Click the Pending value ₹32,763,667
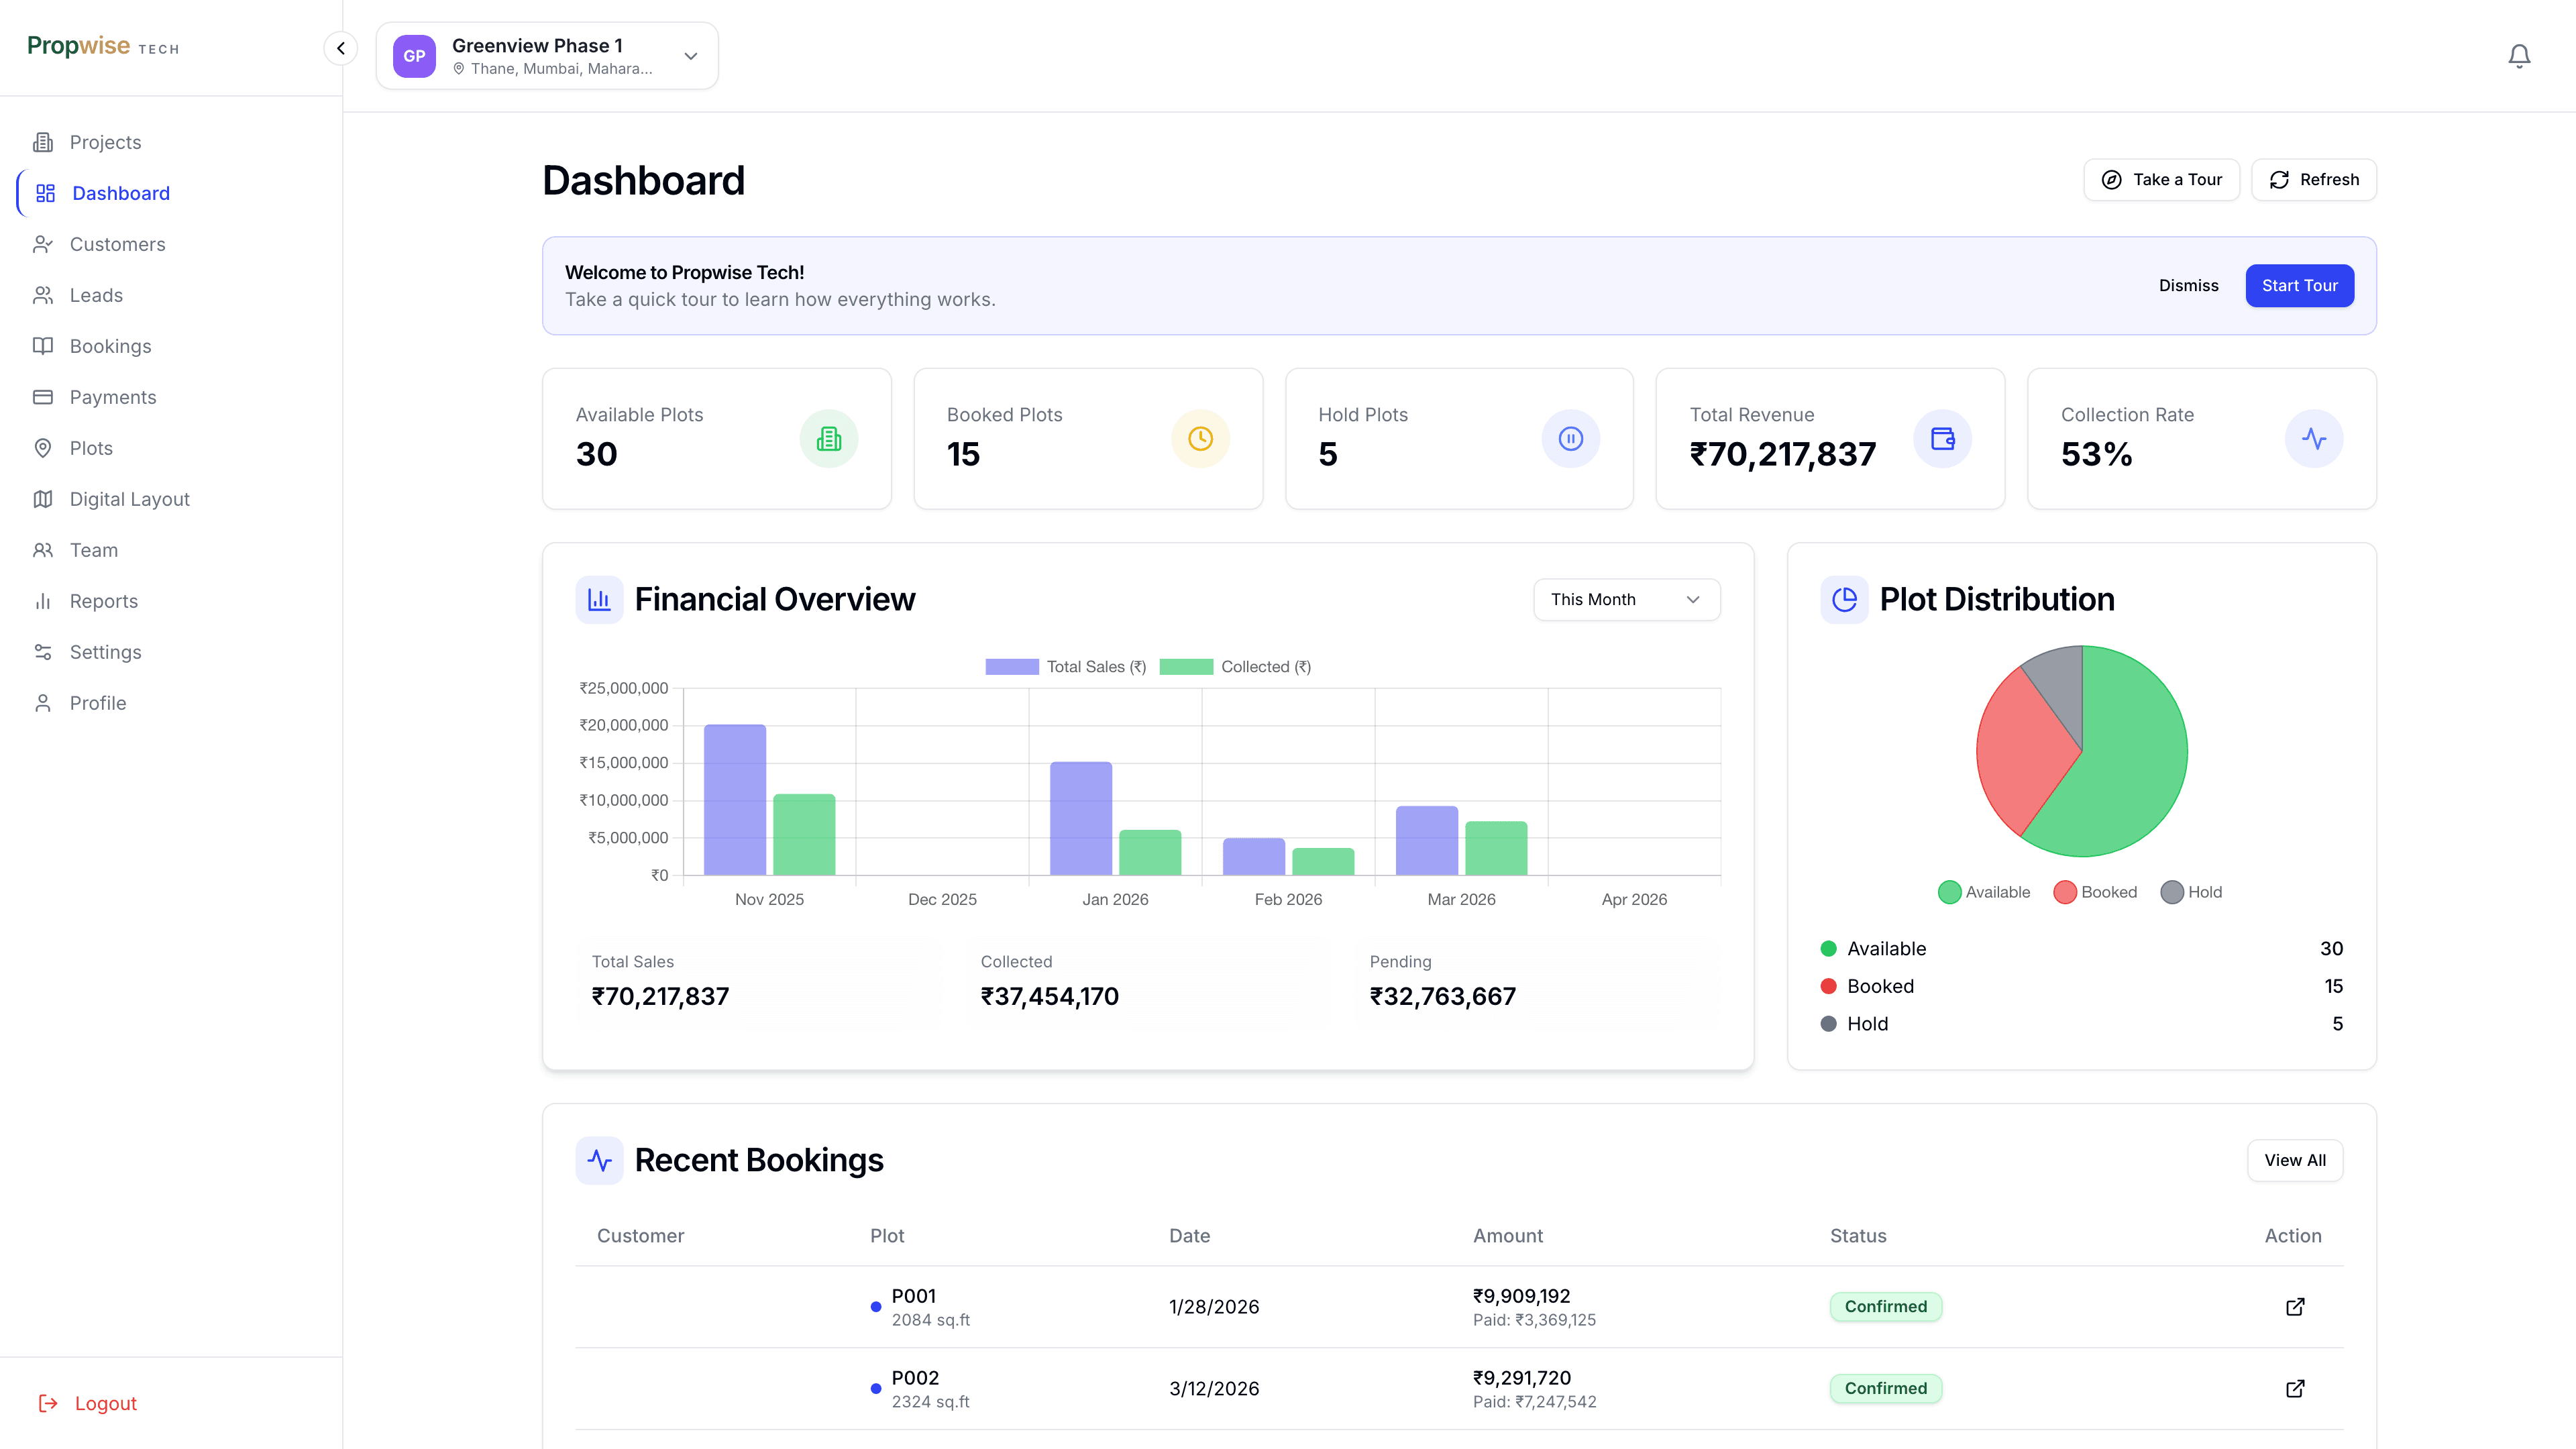2576x1449 pixels. pyautogui.click(x=1442, y=997)
